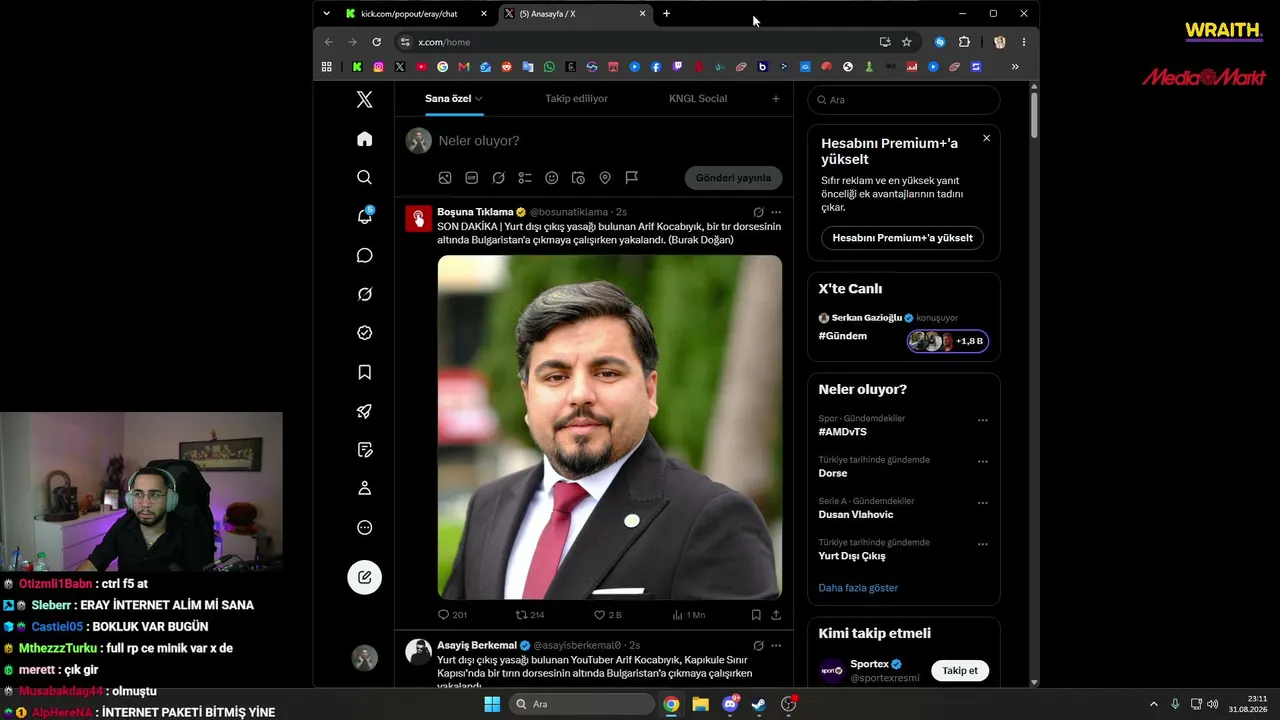Open the rocket icon in X sidebar
The height and width of the screenshot is (720, 1280).
(364, 411)
